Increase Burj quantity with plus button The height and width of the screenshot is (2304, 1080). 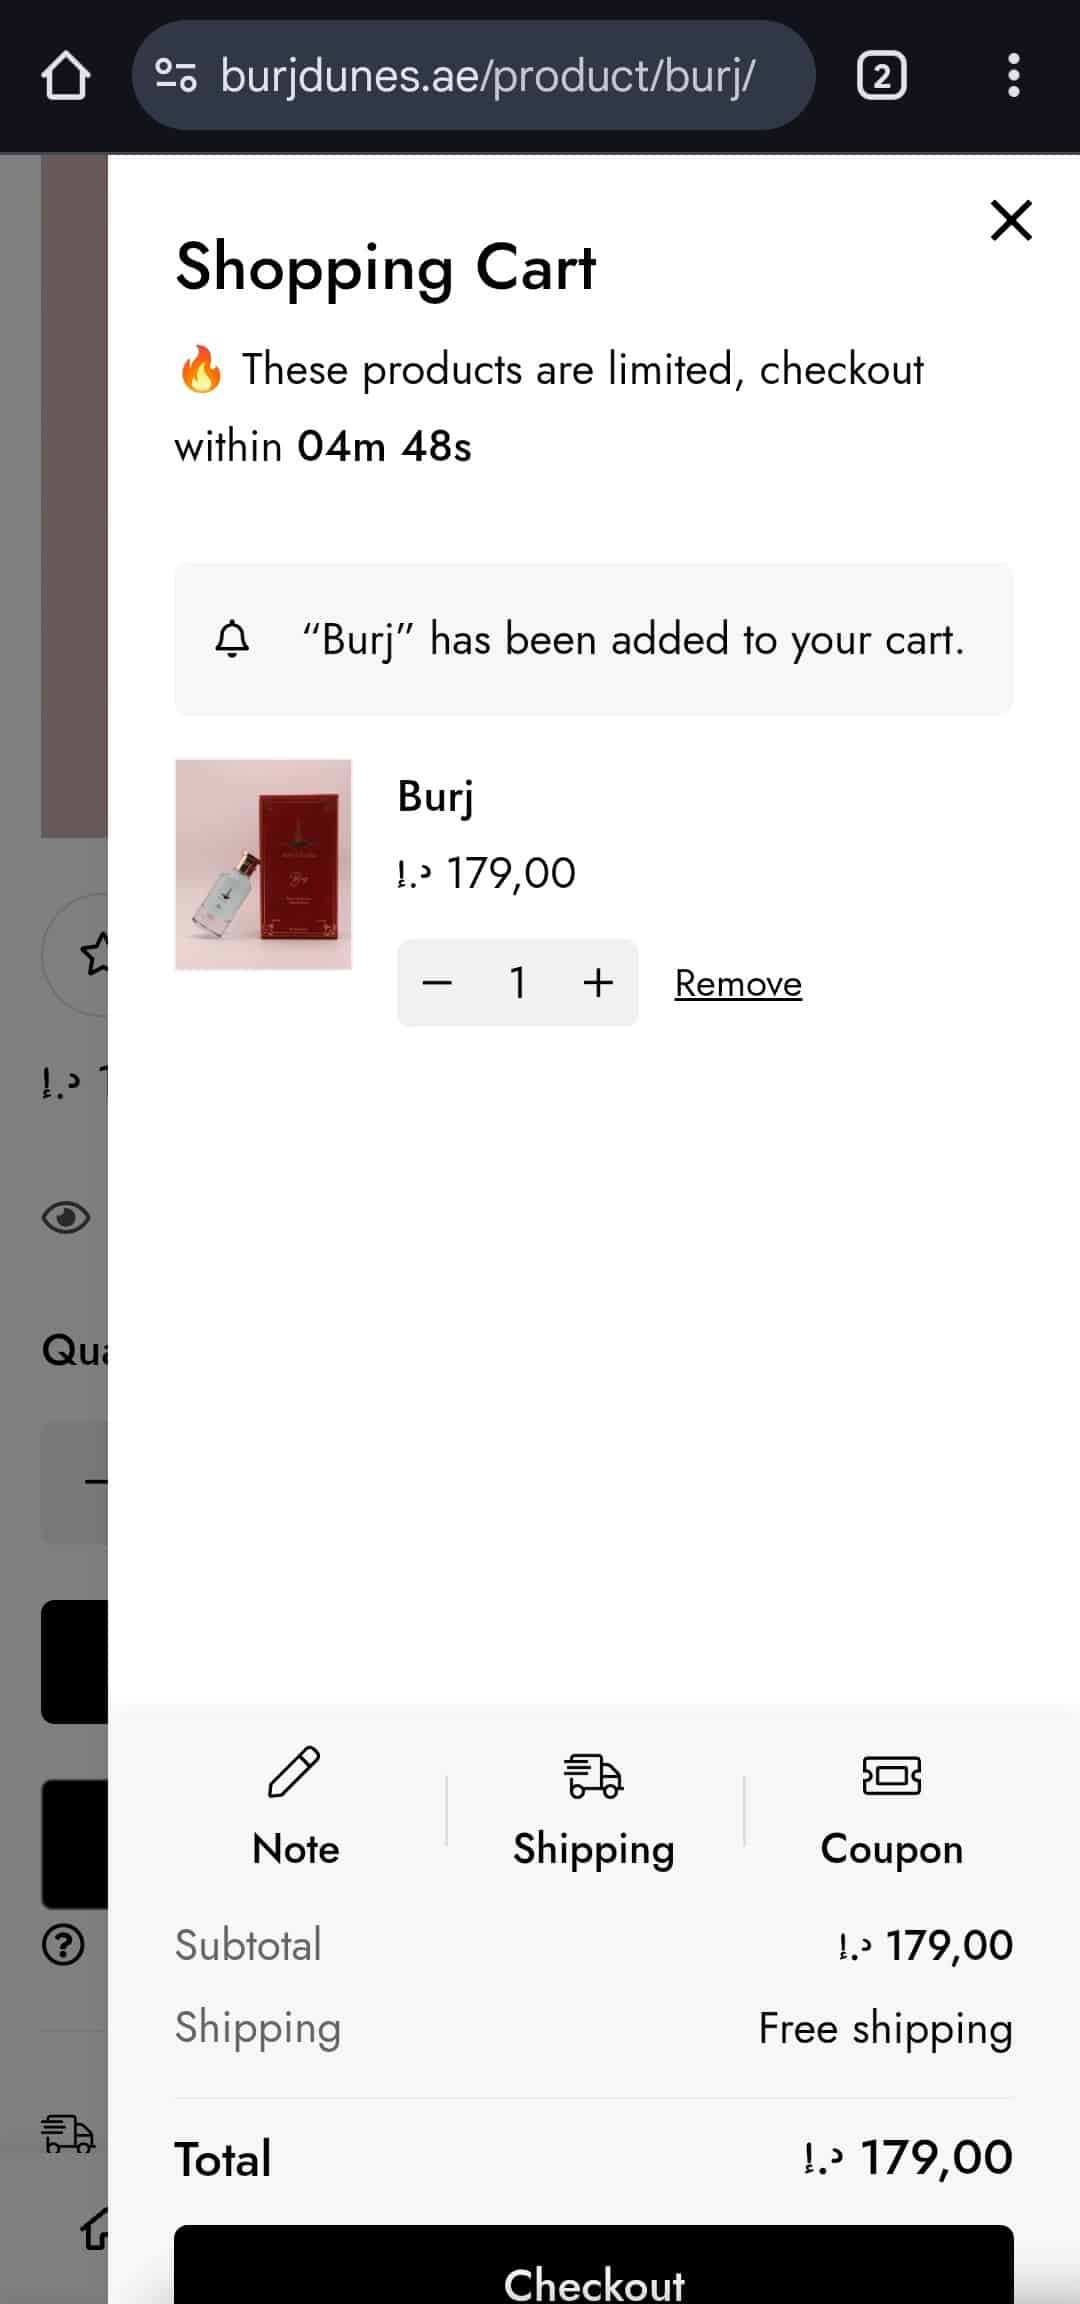pyautogui.click(x=598, y=983)
